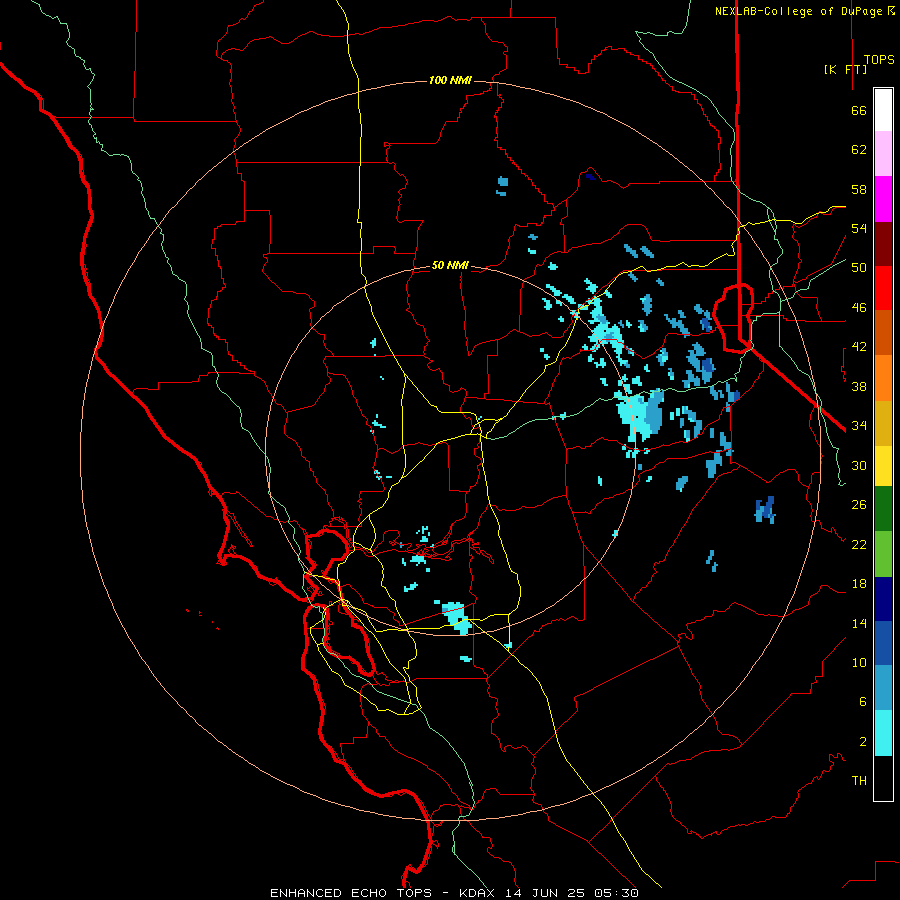This screenshot has height=900, width=900.
Task: Click the 38 legend value
Action: (859, 386)
